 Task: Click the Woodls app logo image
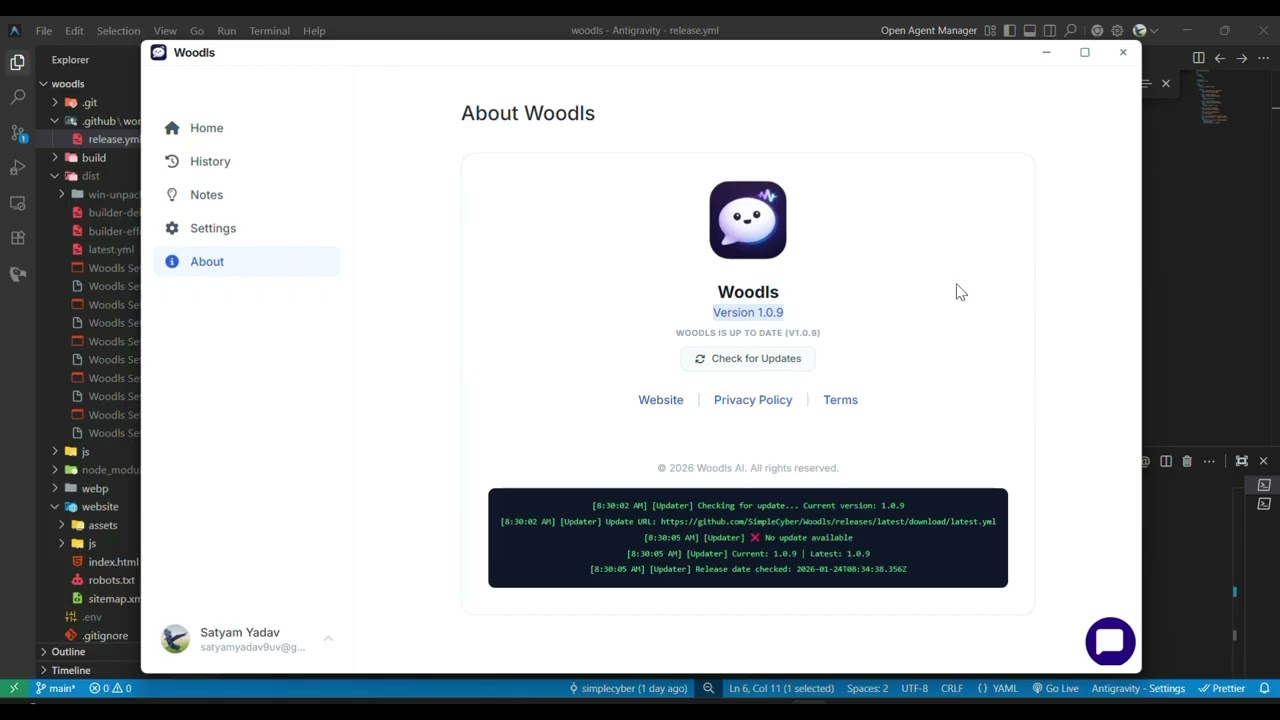click(x=748, y=220)
